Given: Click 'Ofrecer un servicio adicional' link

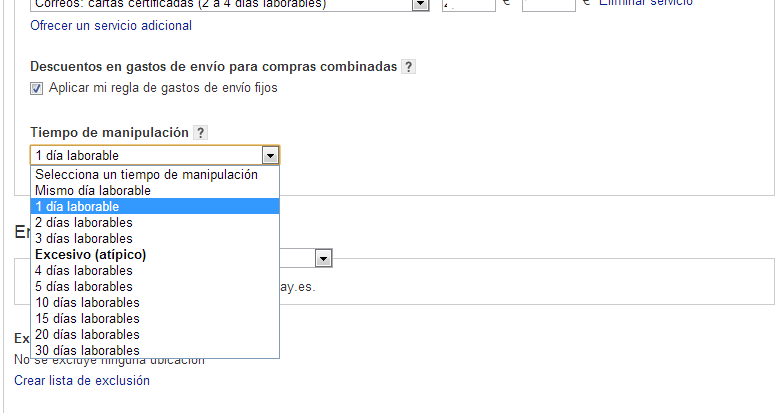Looking at the screenshot, I should pyautogui.click(x=111, y=25).
